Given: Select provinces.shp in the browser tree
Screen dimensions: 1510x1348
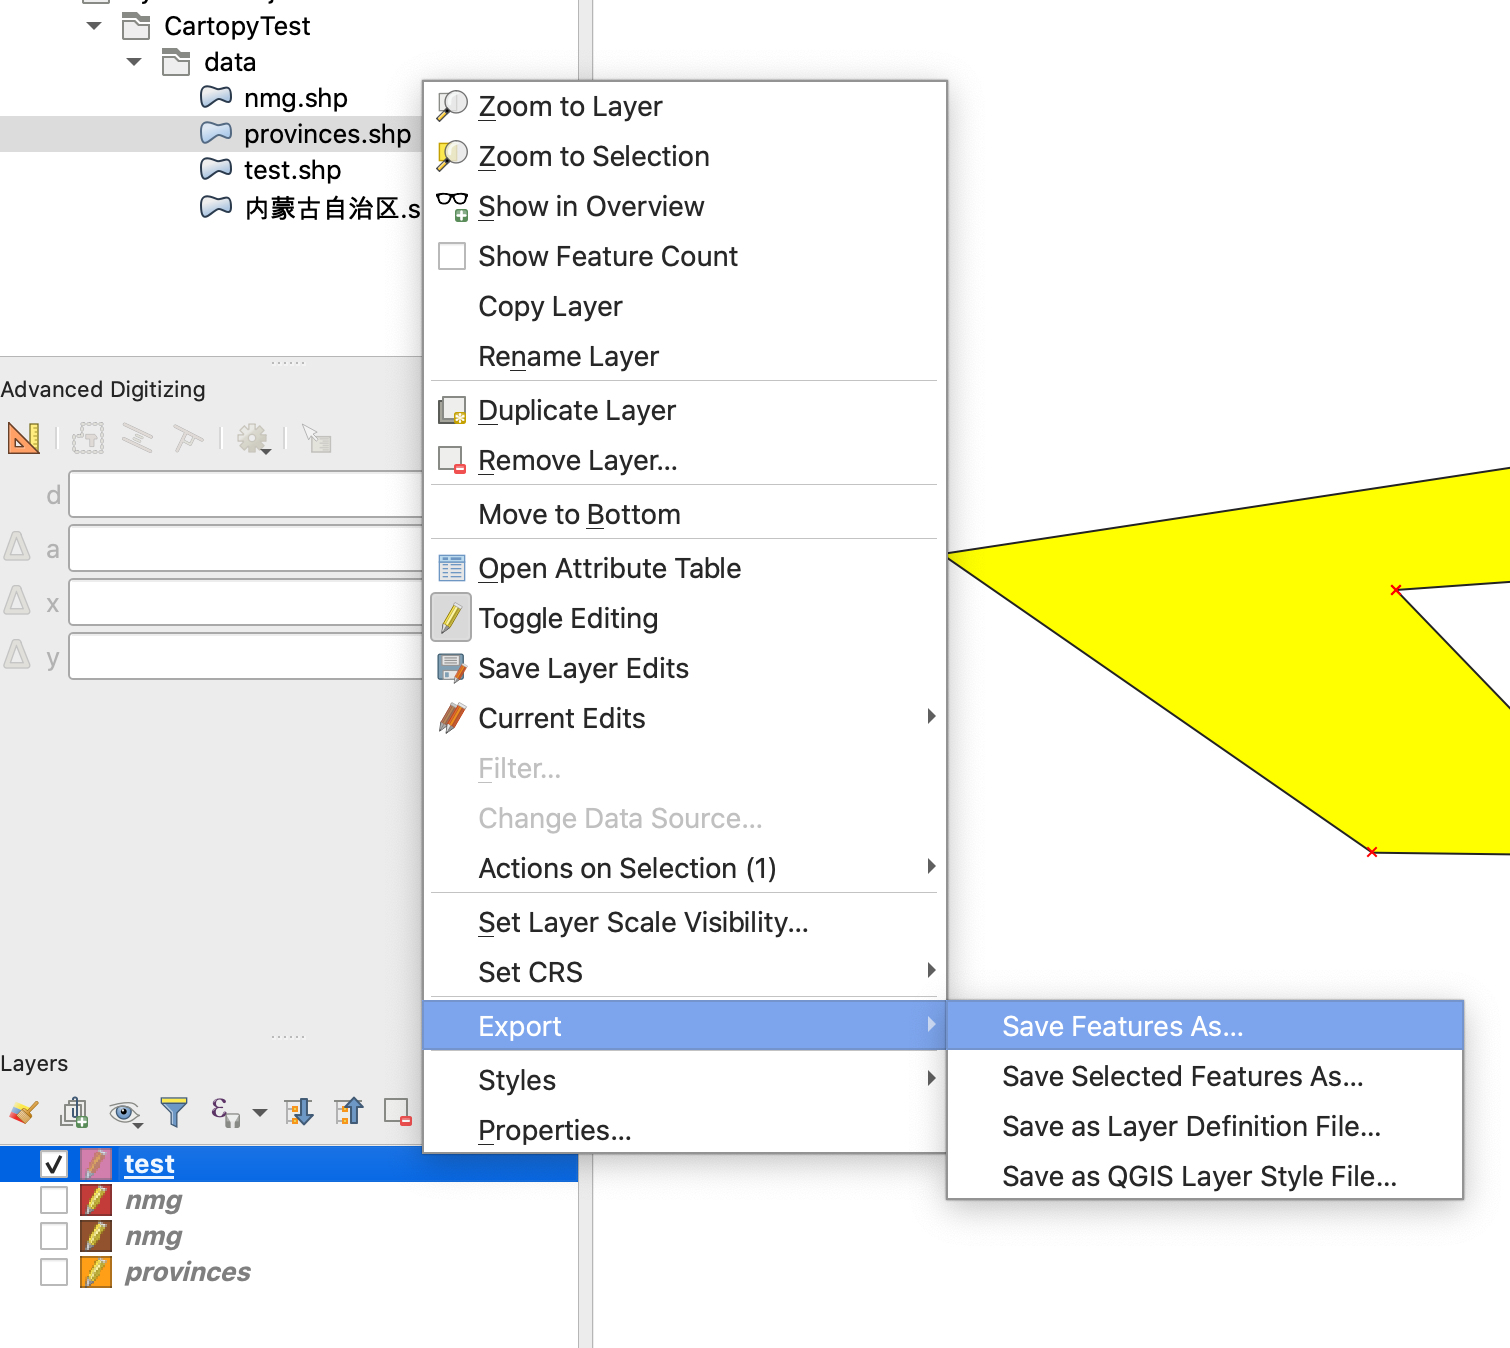Looking at the screenshot, I should [x=327, y=134].
